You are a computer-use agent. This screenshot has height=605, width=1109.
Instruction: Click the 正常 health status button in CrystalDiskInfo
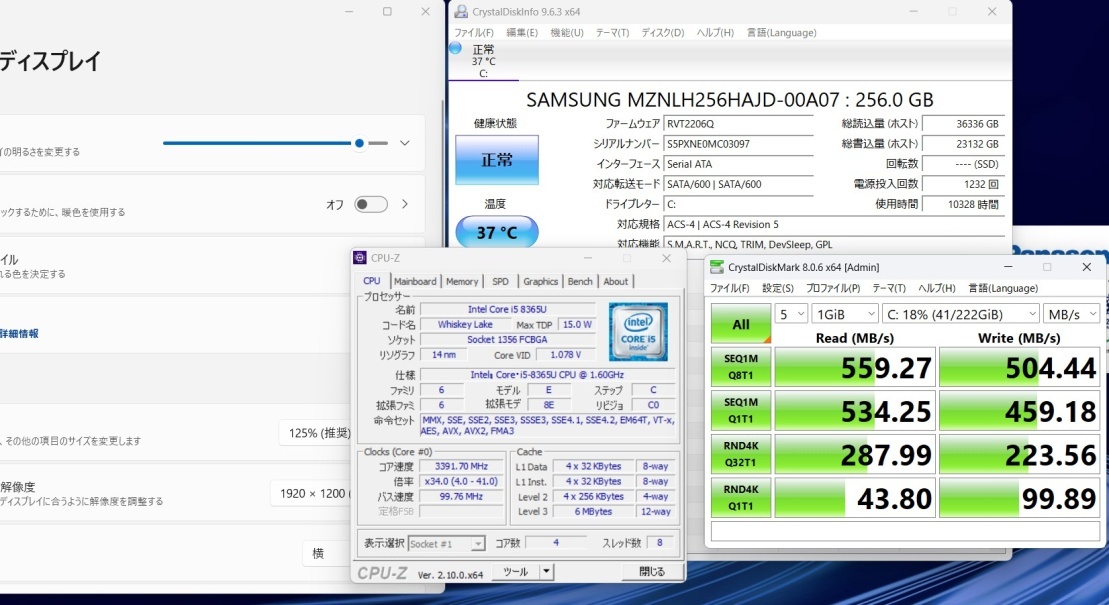pos(497,160)
